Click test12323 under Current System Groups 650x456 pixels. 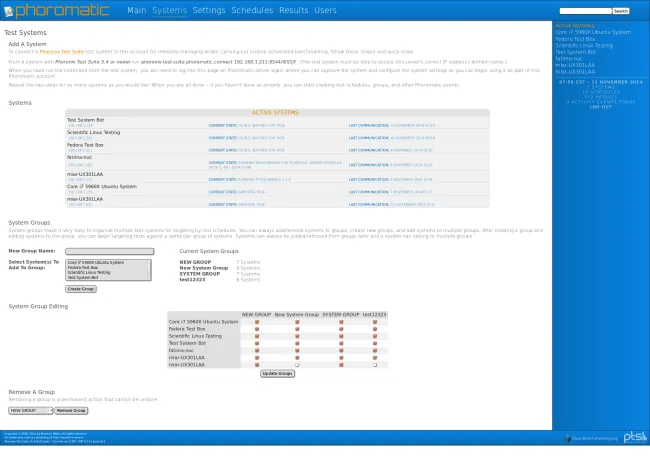pos(192,280)
